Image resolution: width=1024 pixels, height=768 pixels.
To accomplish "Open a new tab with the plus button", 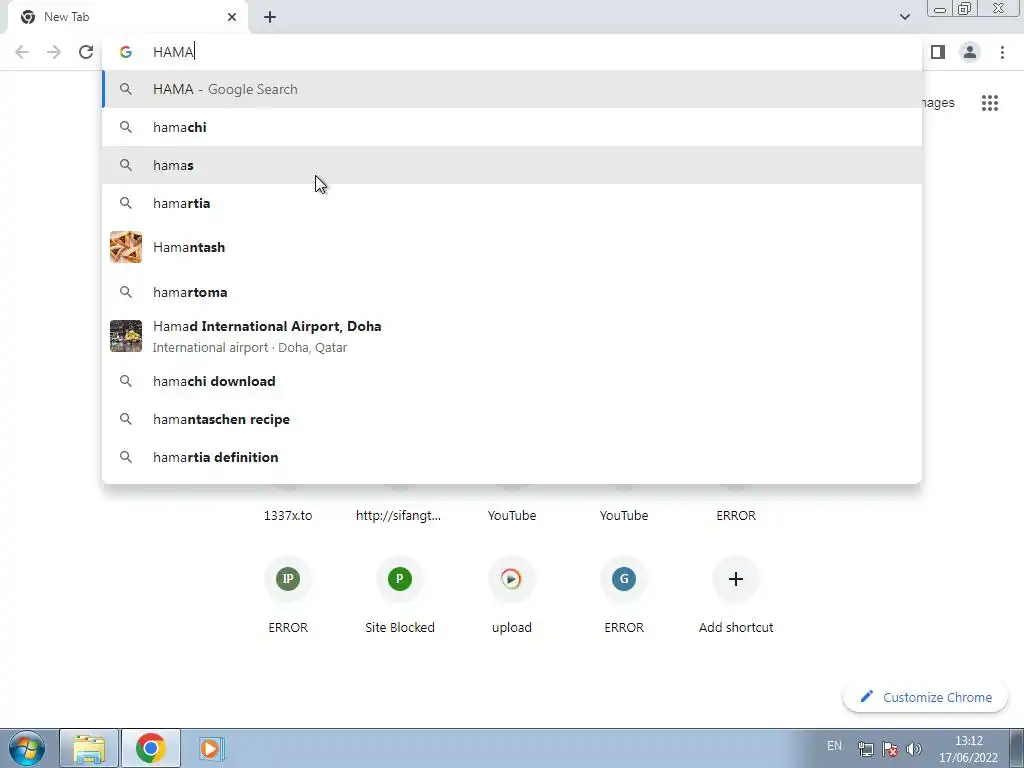I will [x=270, y=17].
